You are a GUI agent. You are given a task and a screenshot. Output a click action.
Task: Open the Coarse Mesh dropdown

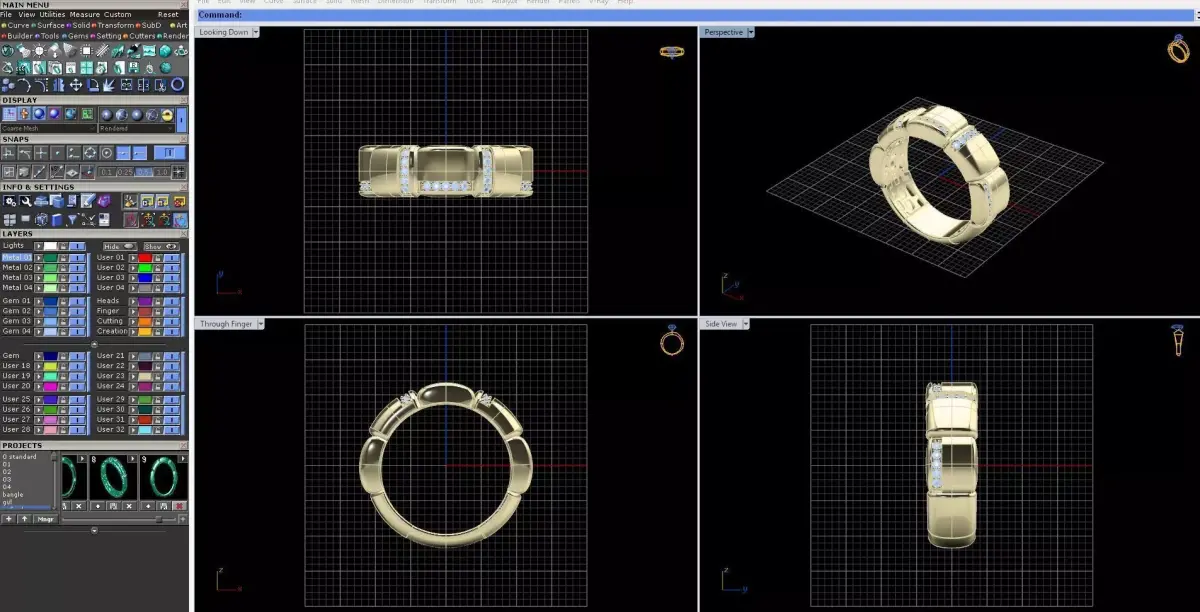tap(49, 128)
